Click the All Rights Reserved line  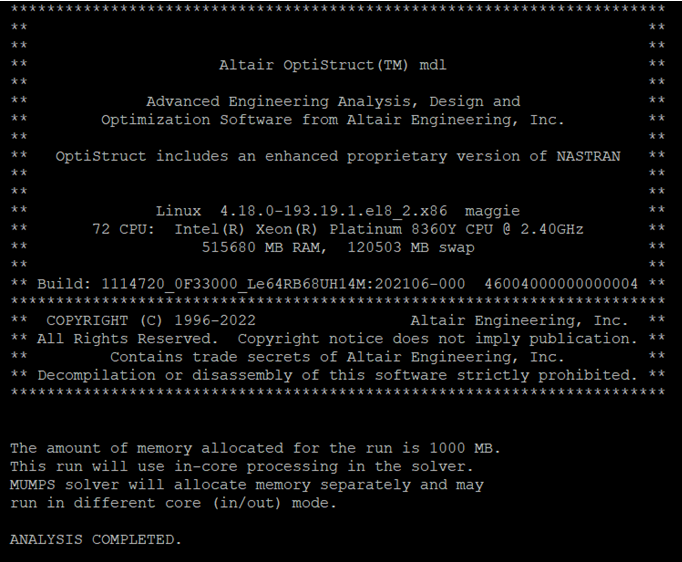coord(338,338)
